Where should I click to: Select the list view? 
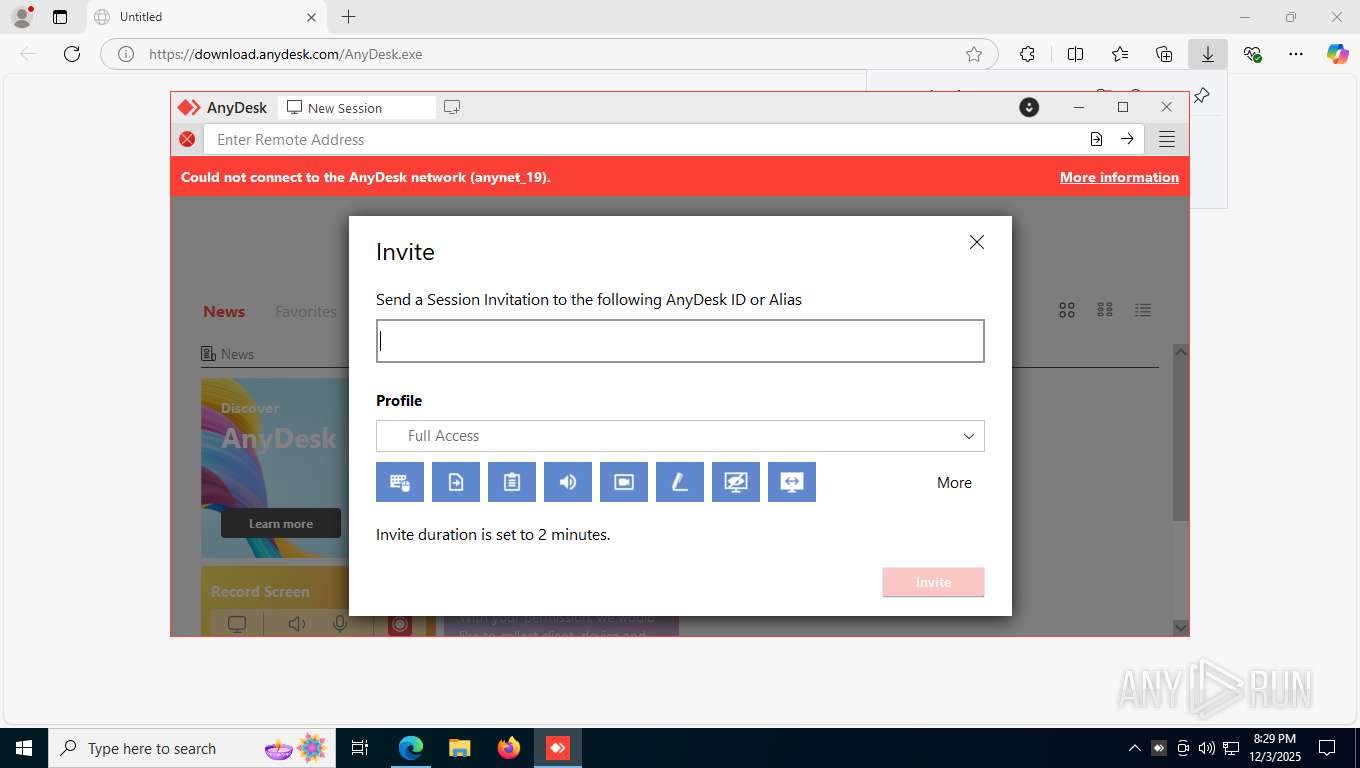pos(1143,310)
